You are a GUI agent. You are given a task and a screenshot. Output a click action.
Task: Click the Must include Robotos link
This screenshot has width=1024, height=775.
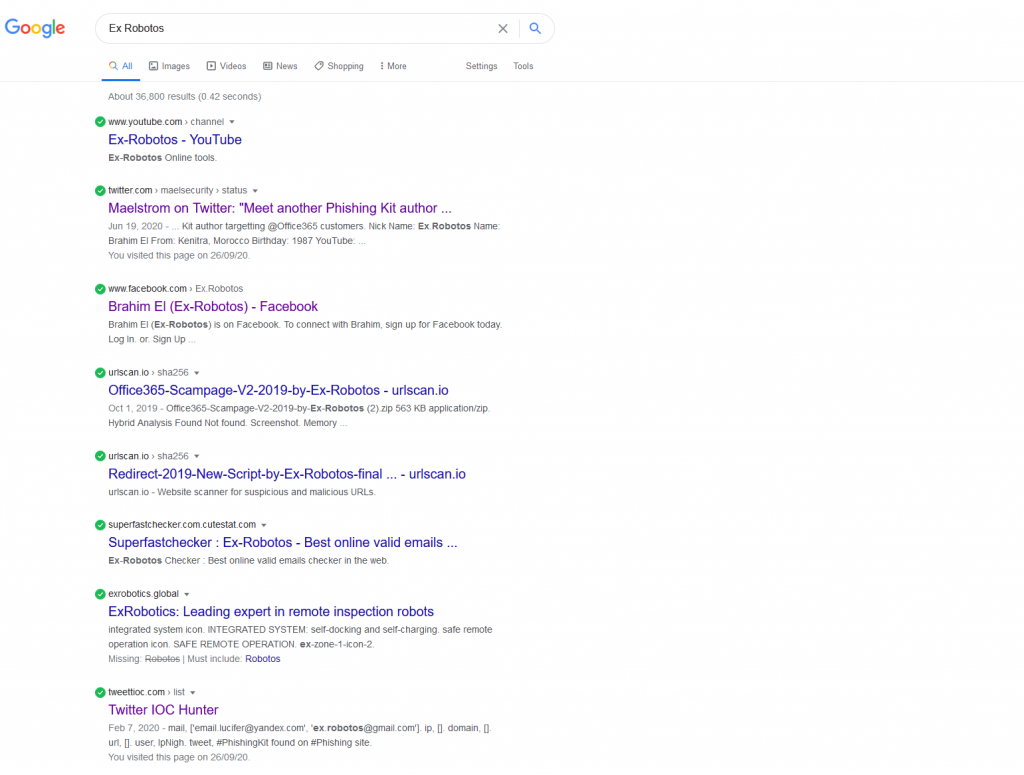(x=263, y=659)
